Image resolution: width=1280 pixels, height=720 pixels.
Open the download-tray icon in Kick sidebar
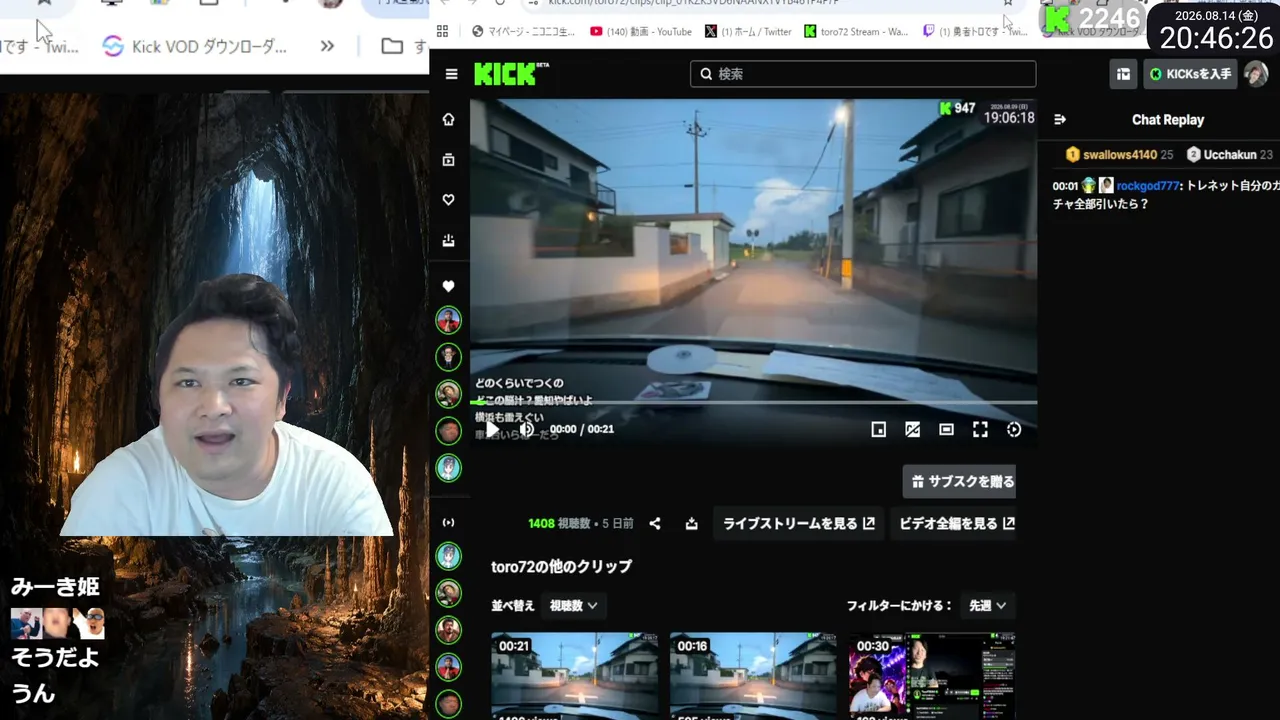448,240
